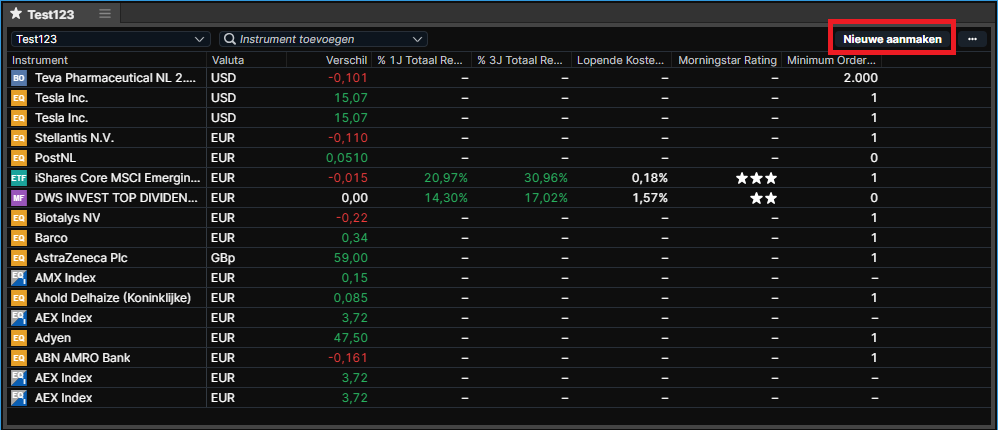Screen dimensions: 998x430
Task: Click the 0,18% ongoing costs value
Action: pyautogui.click(x=650, y=178)
